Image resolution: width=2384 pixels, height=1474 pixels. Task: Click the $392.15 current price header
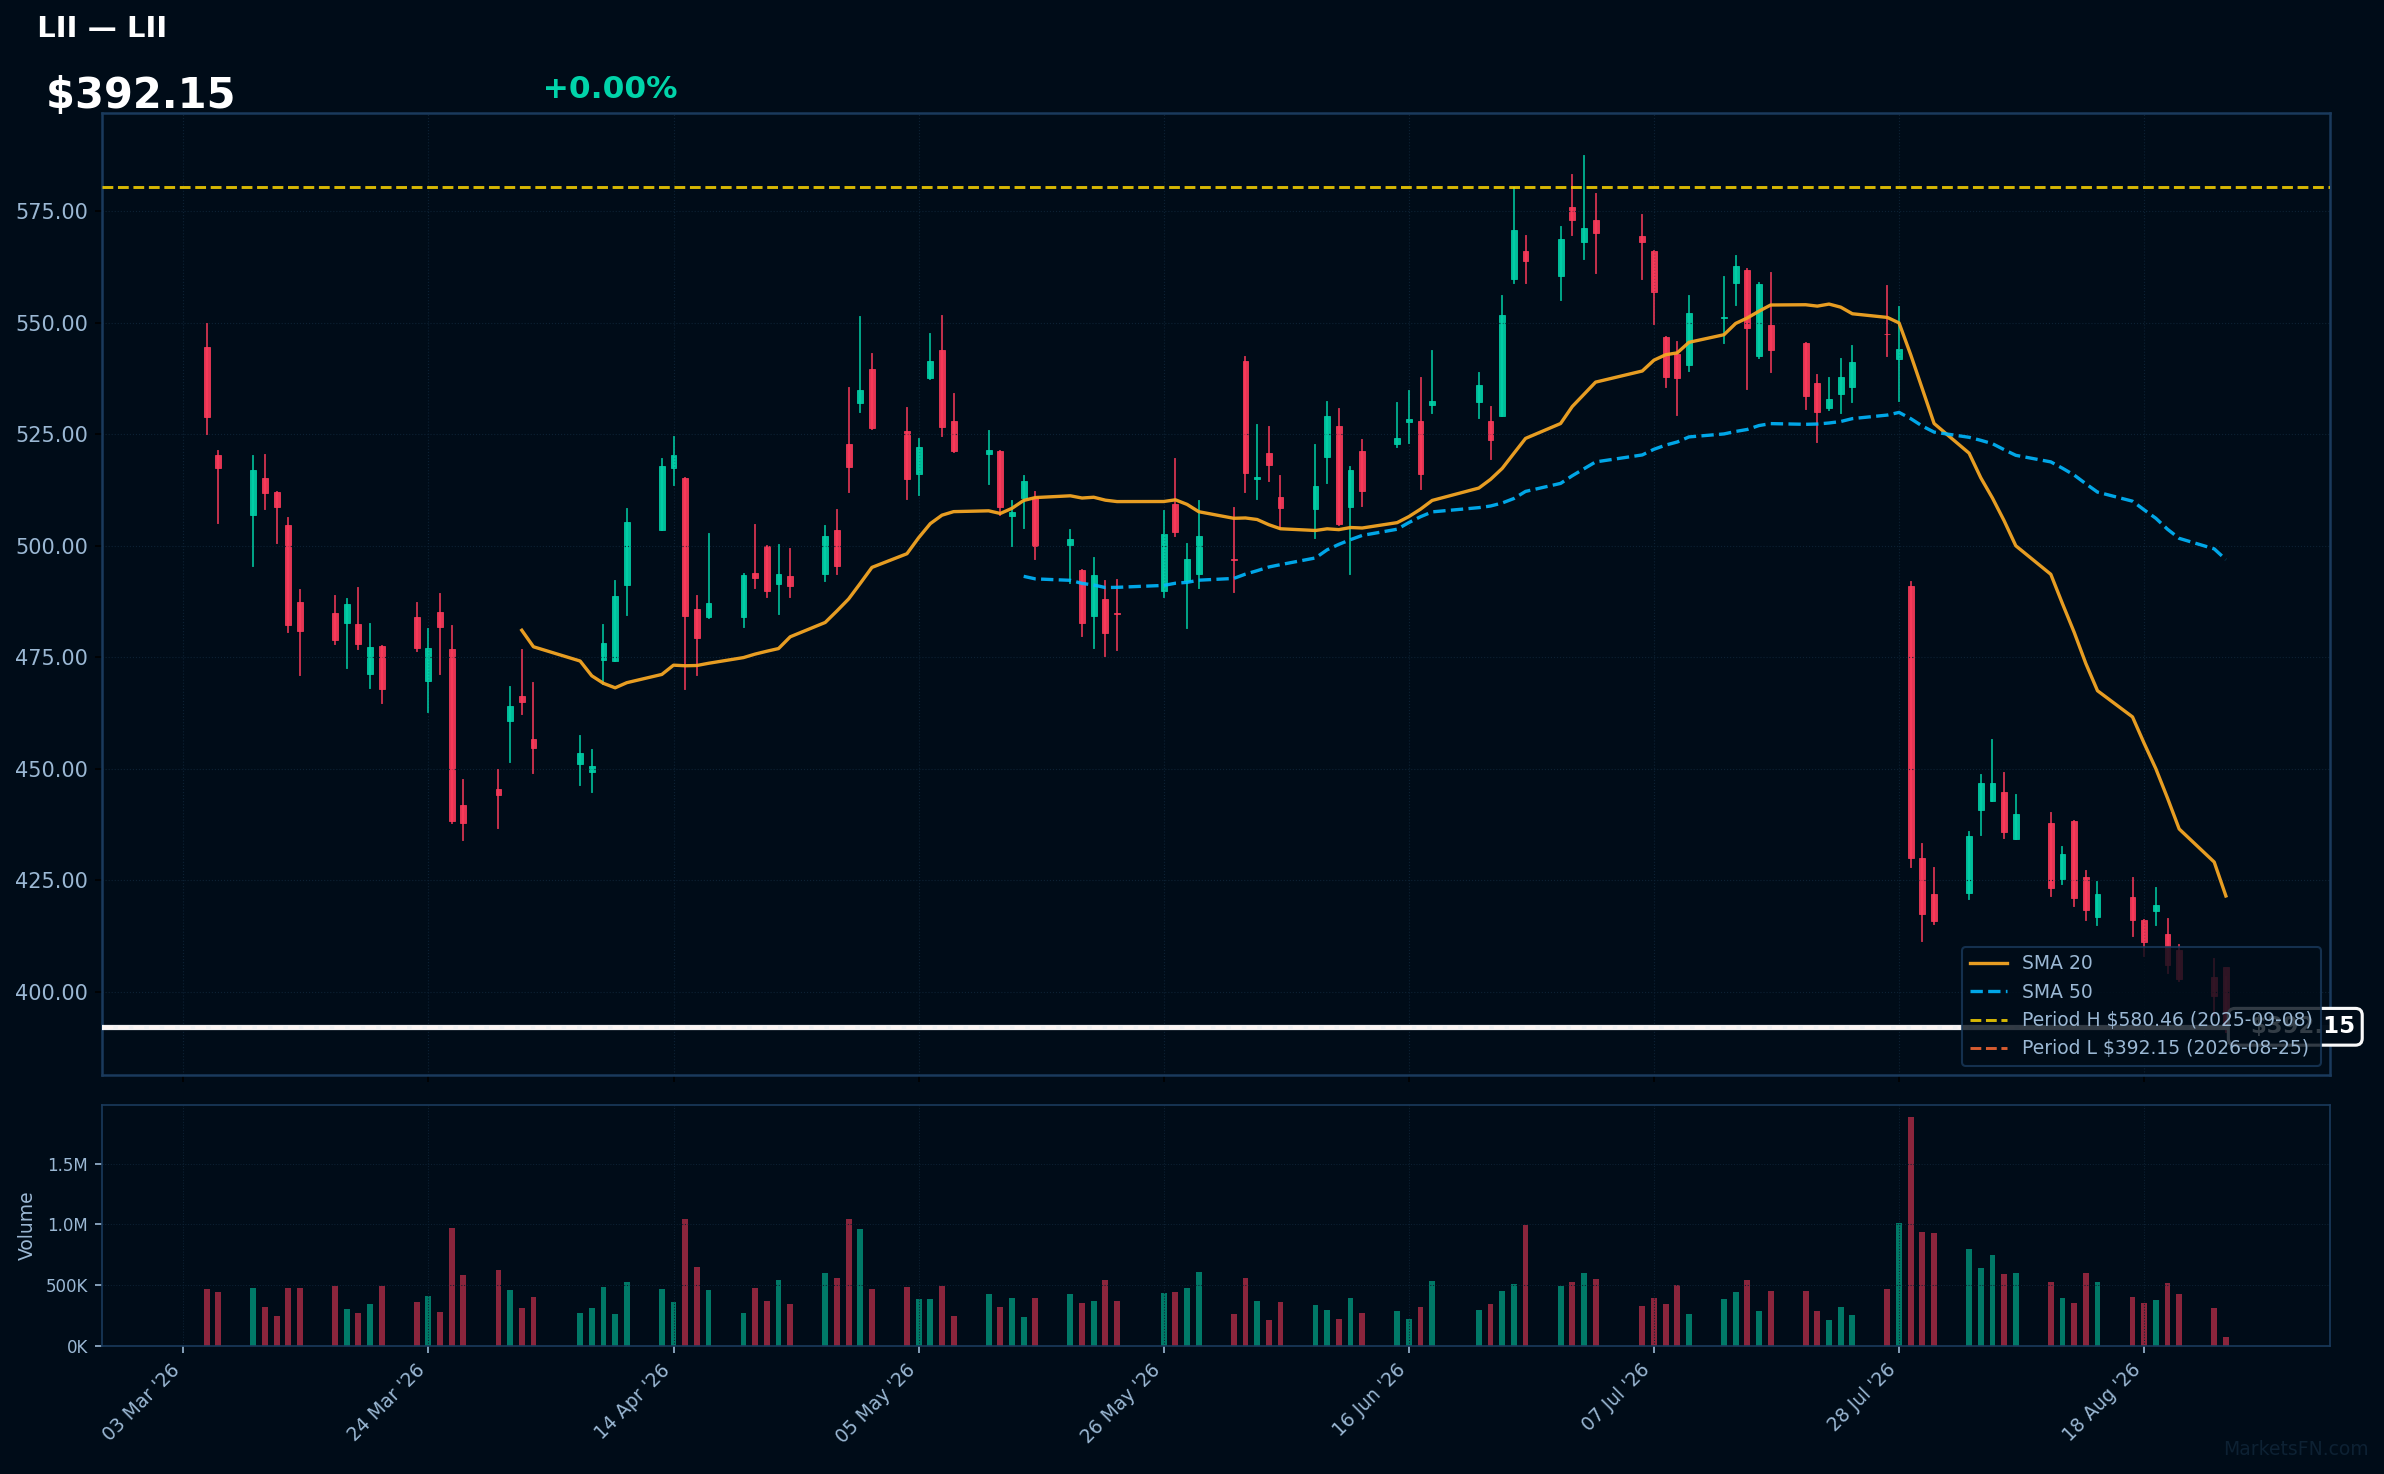140,94
